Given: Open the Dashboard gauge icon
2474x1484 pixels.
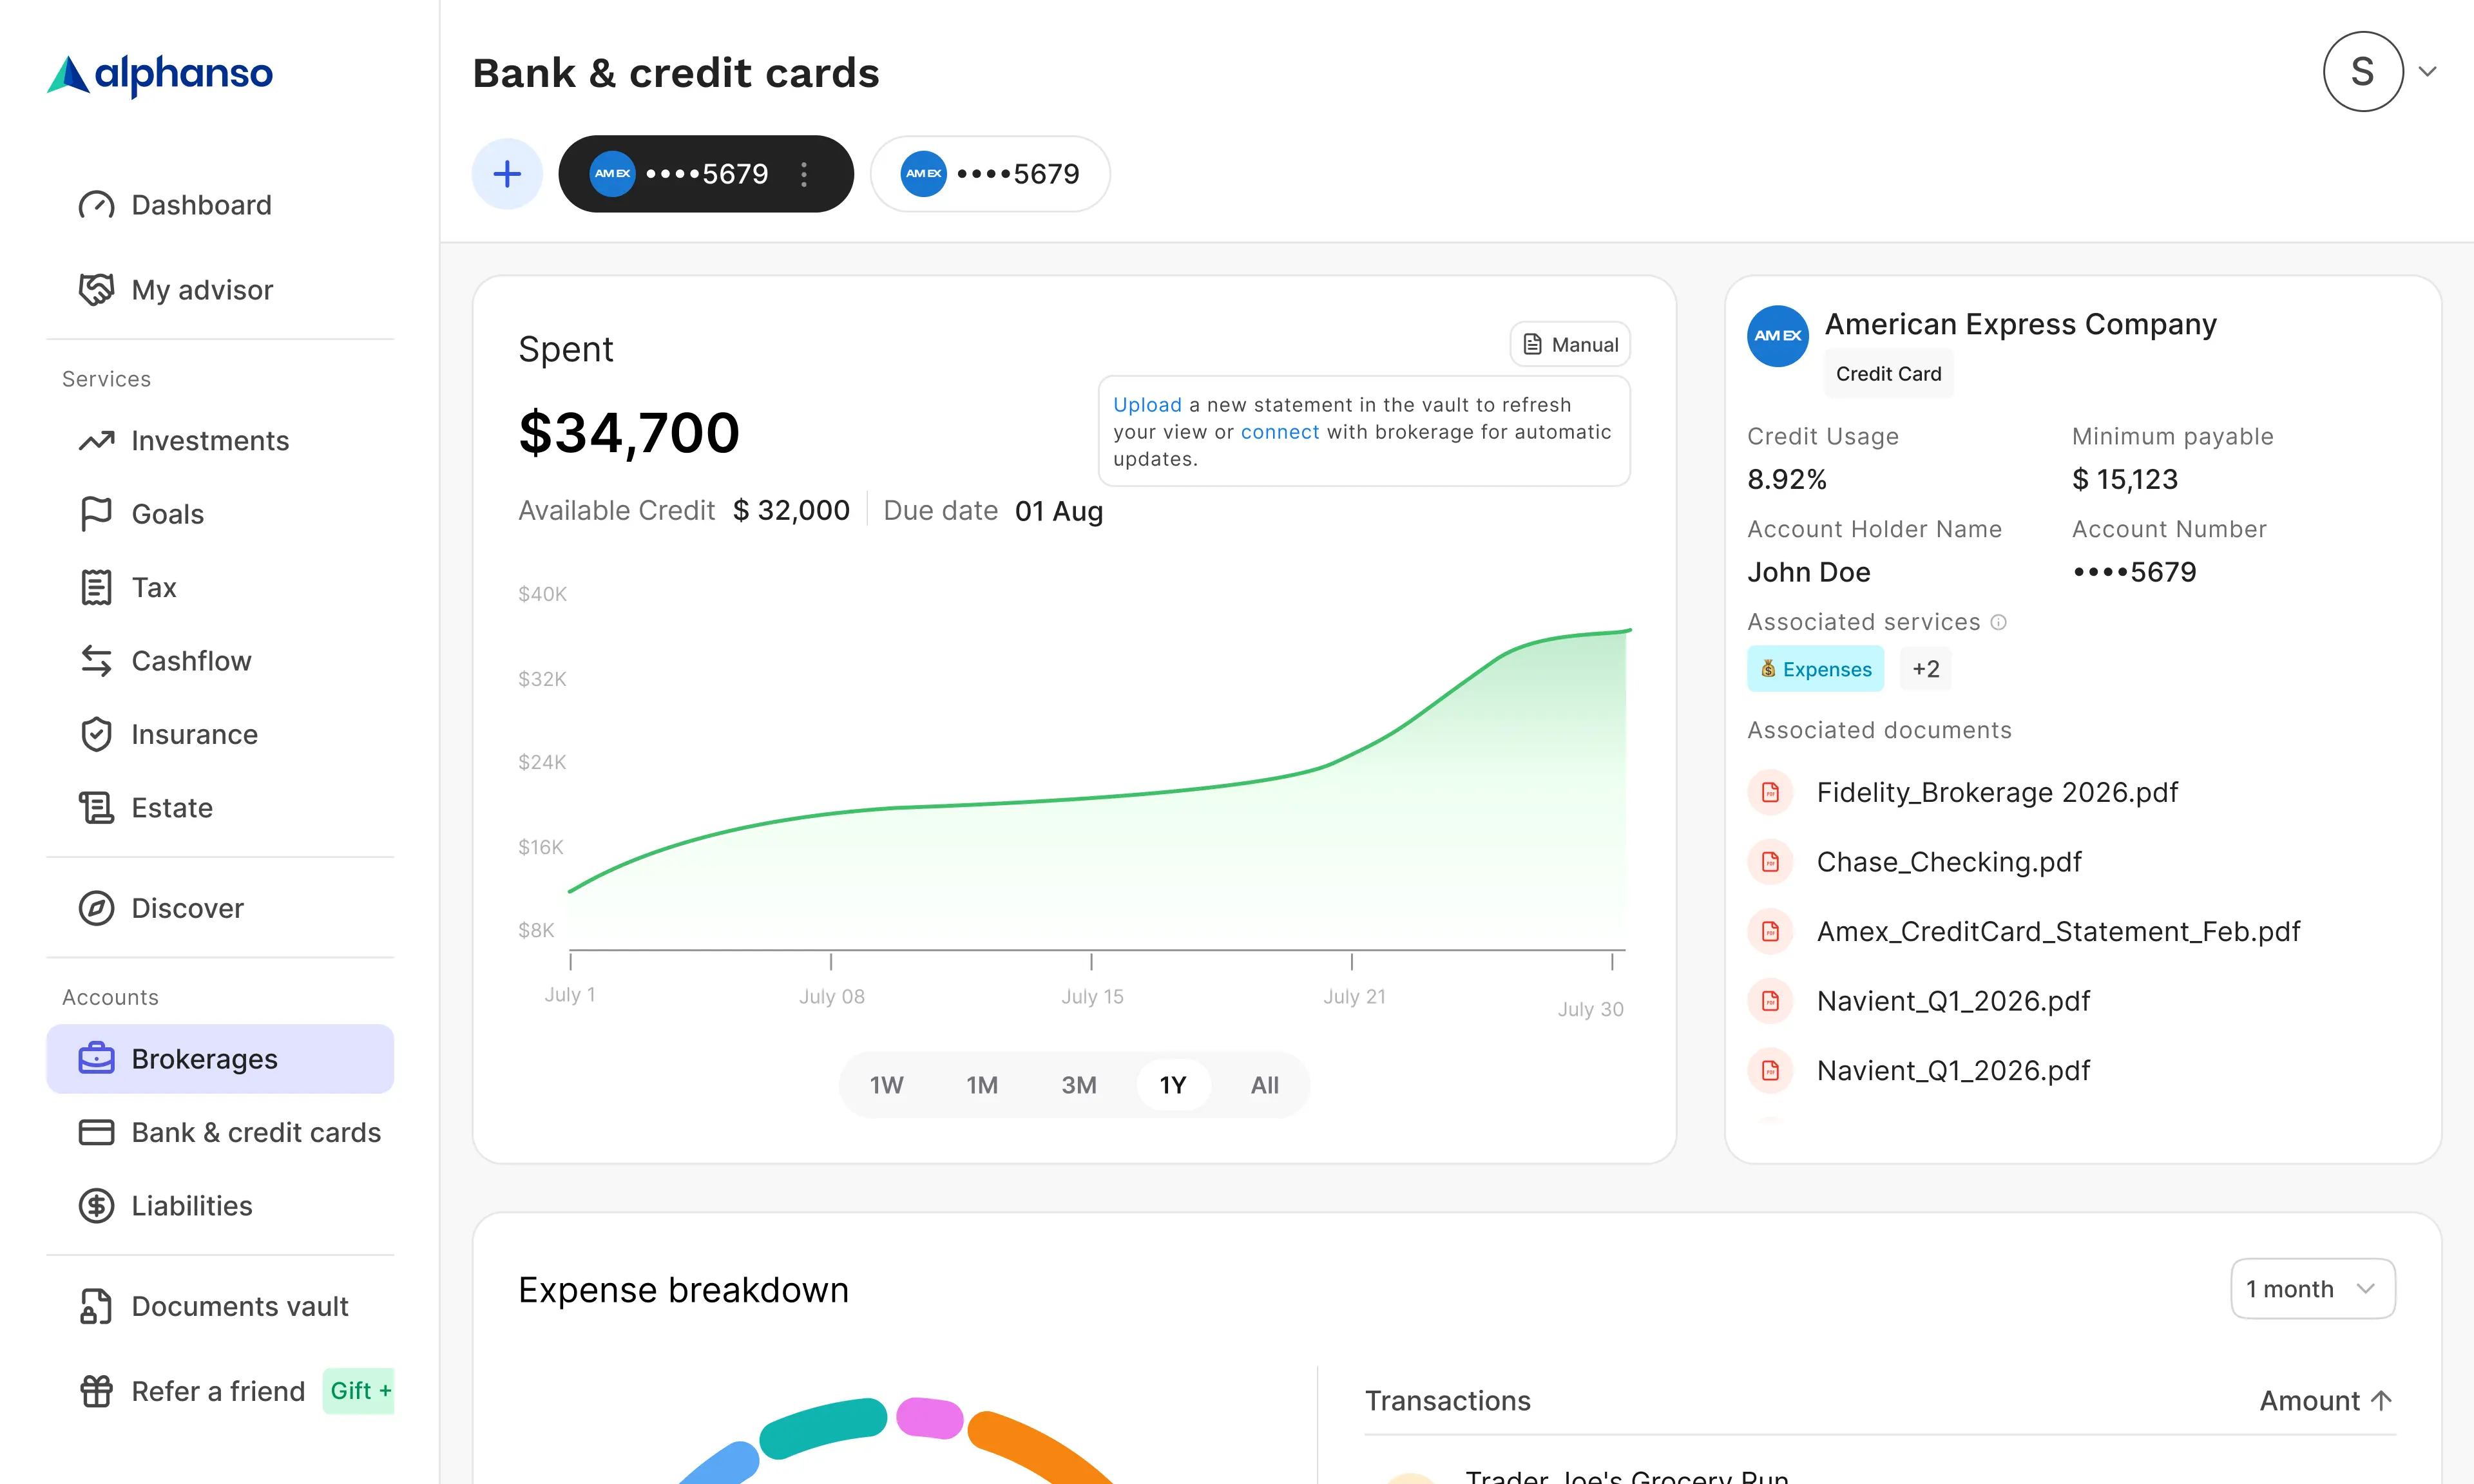Looking at the screenshot, I should 96,205.
